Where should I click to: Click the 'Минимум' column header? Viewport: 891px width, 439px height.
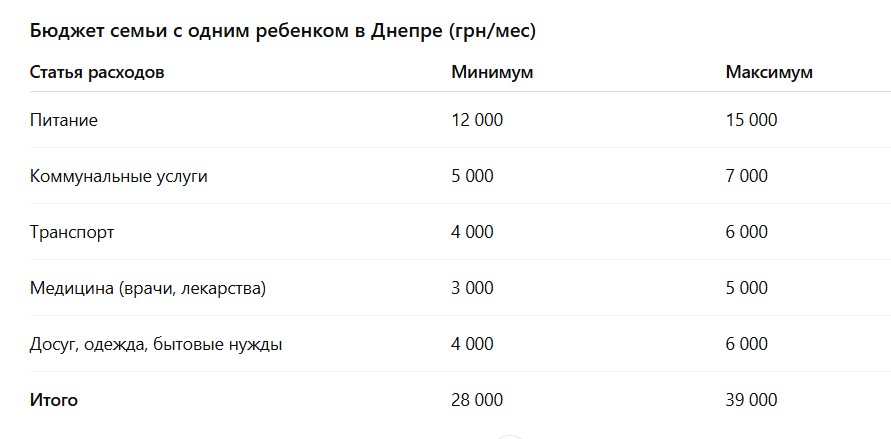click(x=492, y=73)
